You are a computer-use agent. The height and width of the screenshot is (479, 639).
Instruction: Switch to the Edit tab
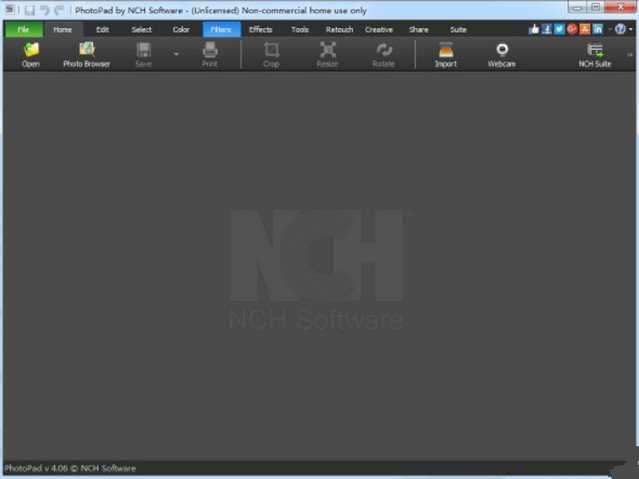pos(102,29)
